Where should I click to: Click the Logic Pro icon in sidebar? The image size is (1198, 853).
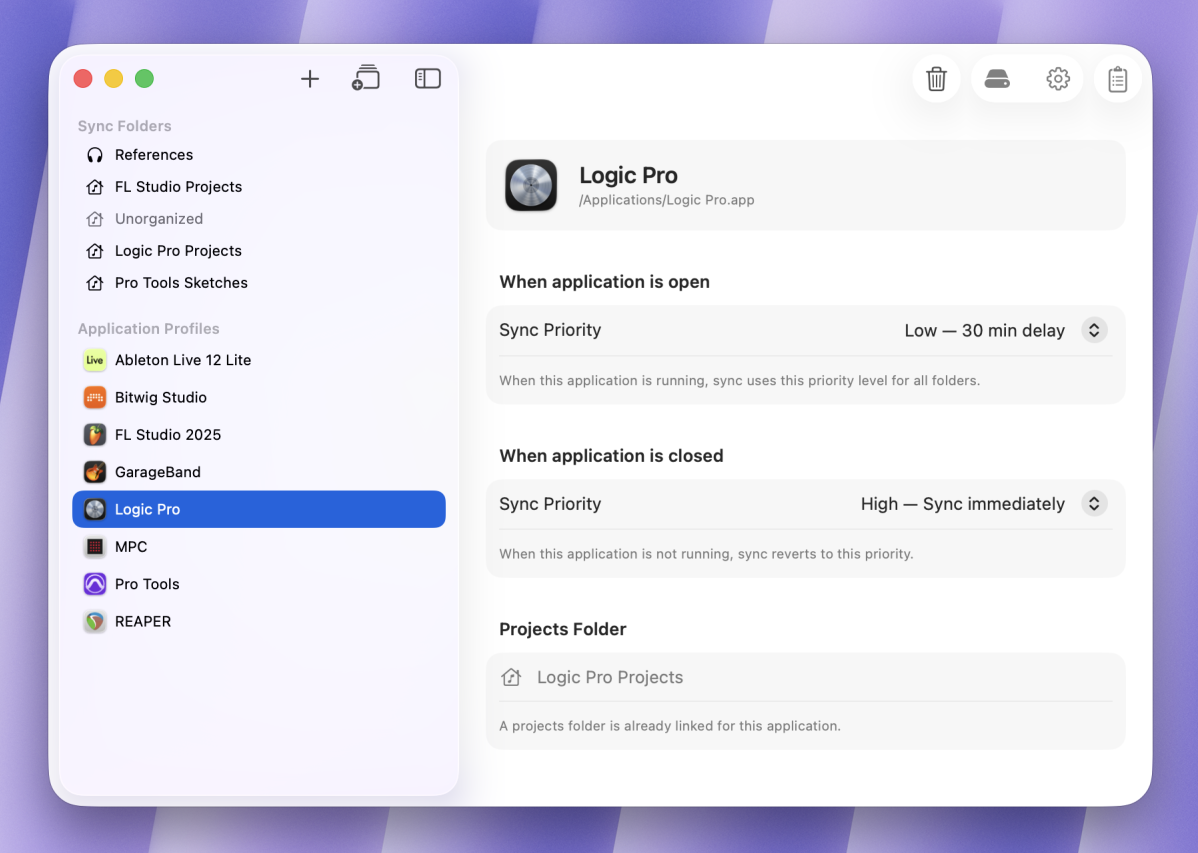(95, 509)
